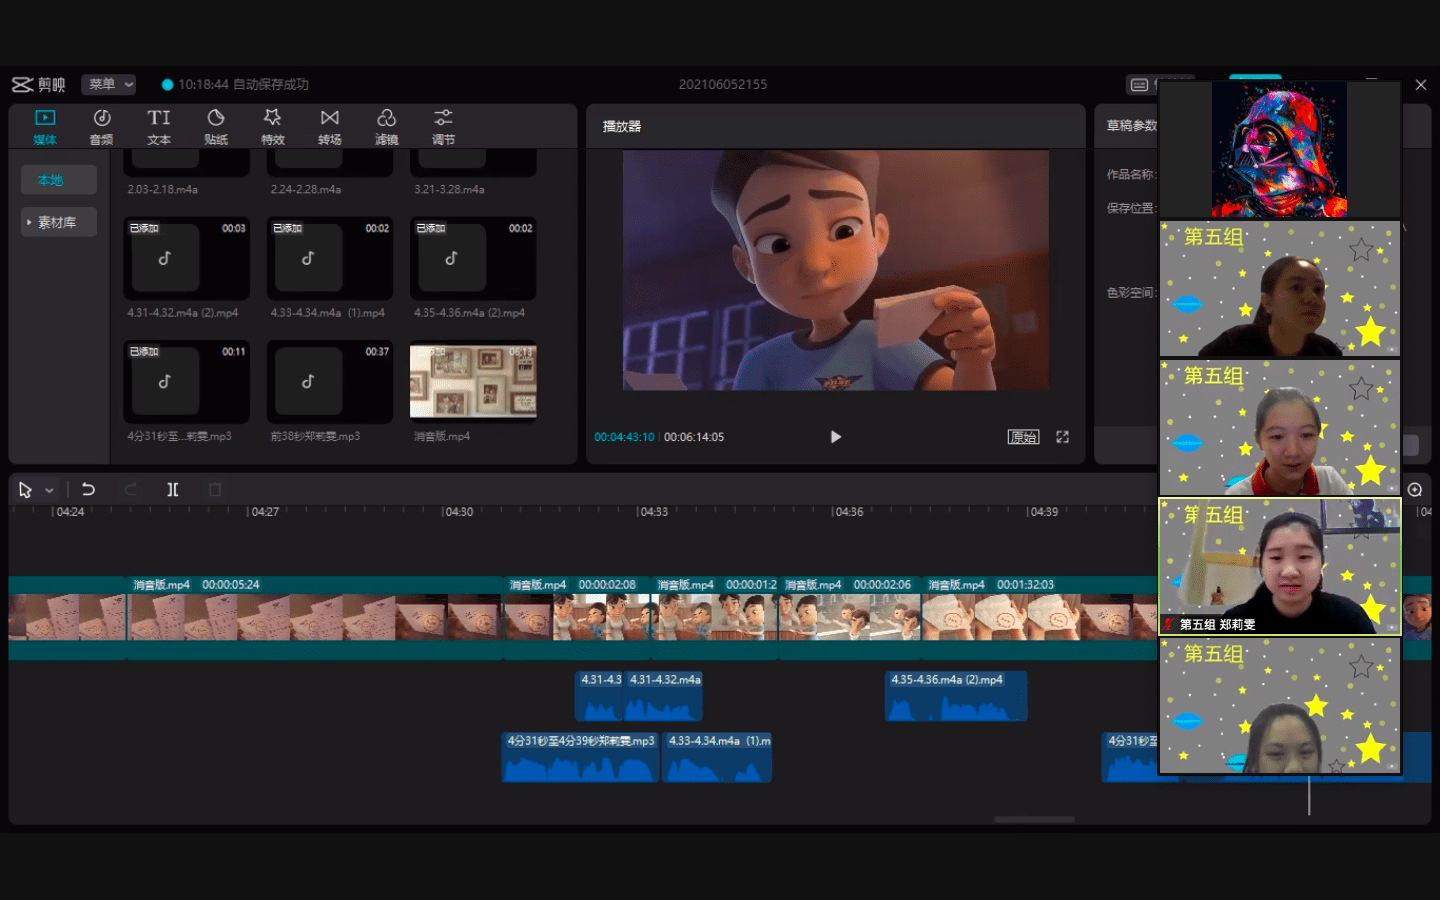The width and height of the screenshot is (1440, 900).
Task: Open the 音频 (Audio) tab
Action: click(x=102, y=127)
